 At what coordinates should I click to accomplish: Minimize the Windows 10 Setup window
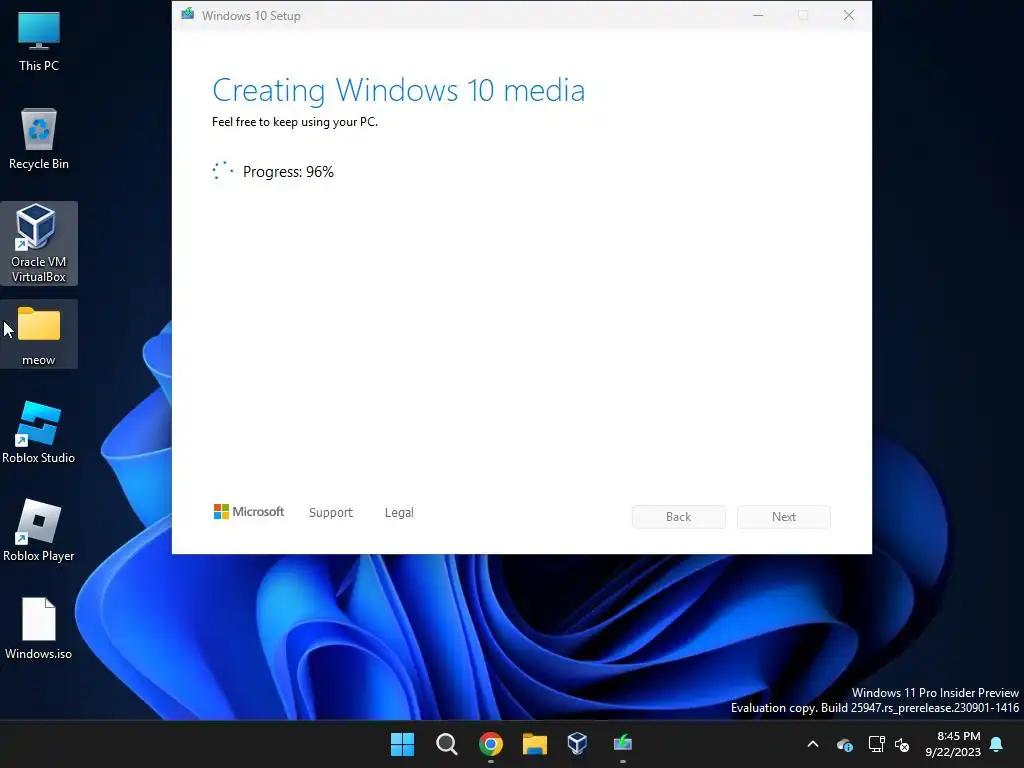[x=758, y=15]
